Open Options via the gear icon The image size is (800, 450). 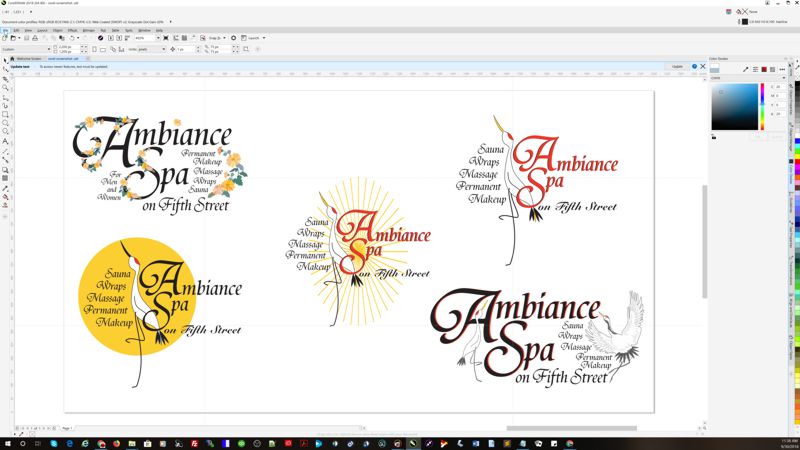tap(233, 38)
